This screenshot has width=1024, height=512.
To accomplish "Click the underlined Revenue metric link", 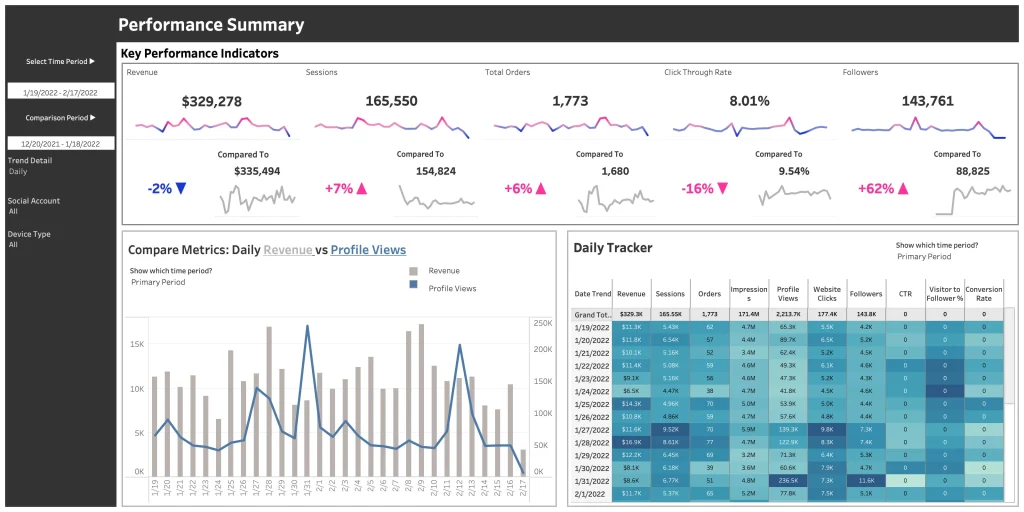I will [288, 250].
